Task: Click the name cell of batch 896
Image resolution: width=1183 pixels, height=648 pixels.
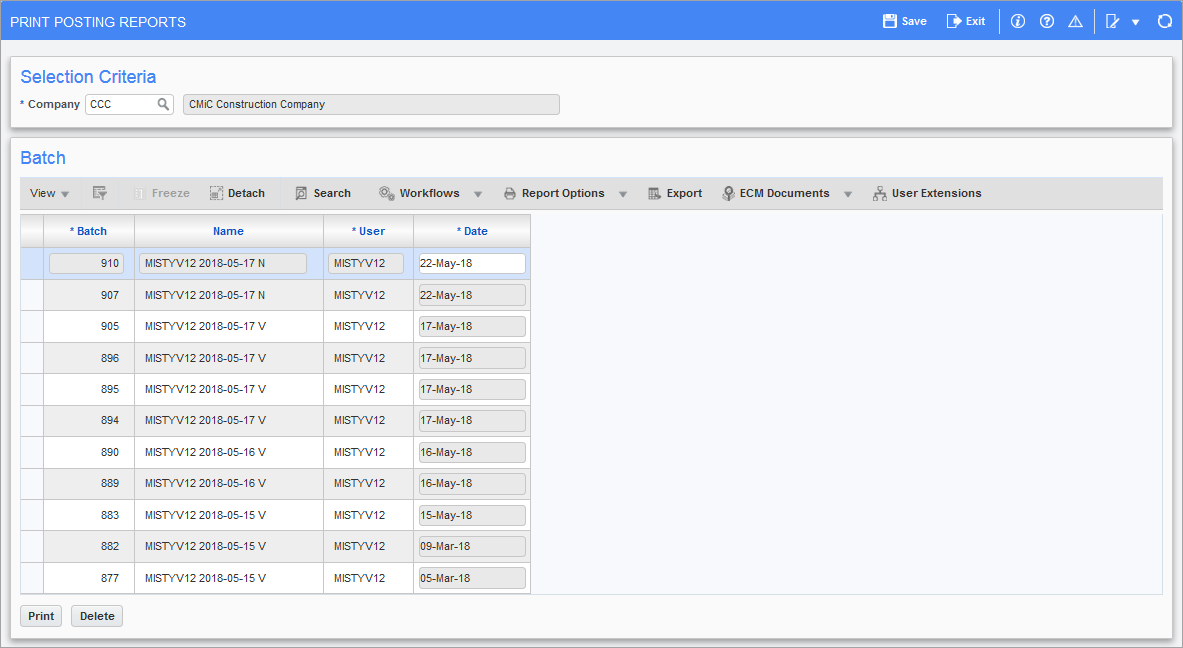Action: pyautogui.click(x=229, y=358)
